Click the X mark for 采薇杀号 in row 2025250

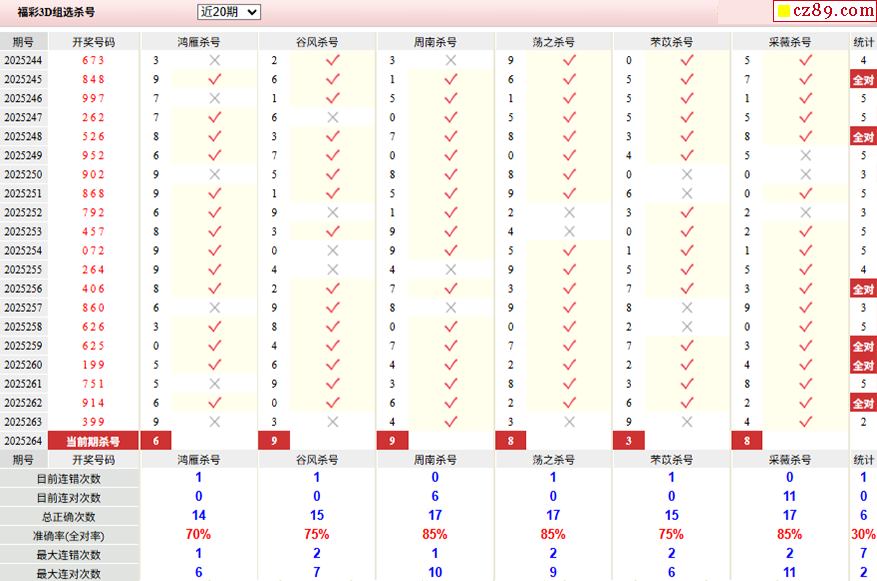click(x=805, y=174)
